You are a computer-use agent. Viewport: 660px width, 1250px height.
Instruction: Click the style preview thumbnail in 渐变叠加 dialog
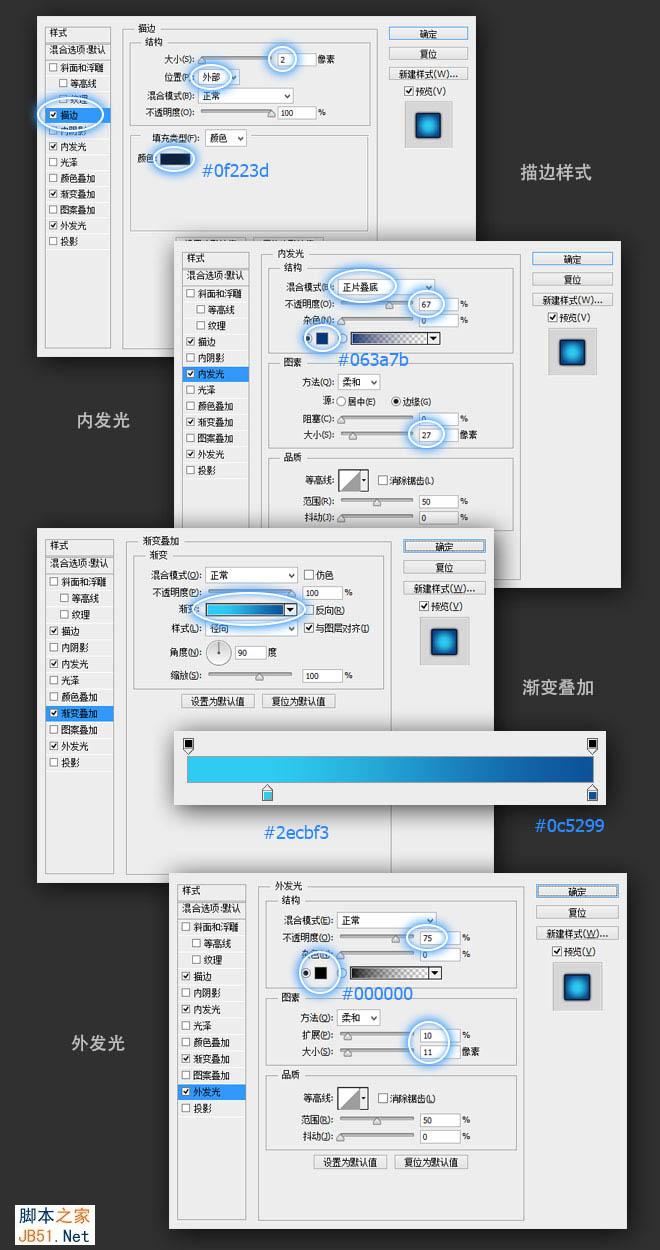(442, 641)
